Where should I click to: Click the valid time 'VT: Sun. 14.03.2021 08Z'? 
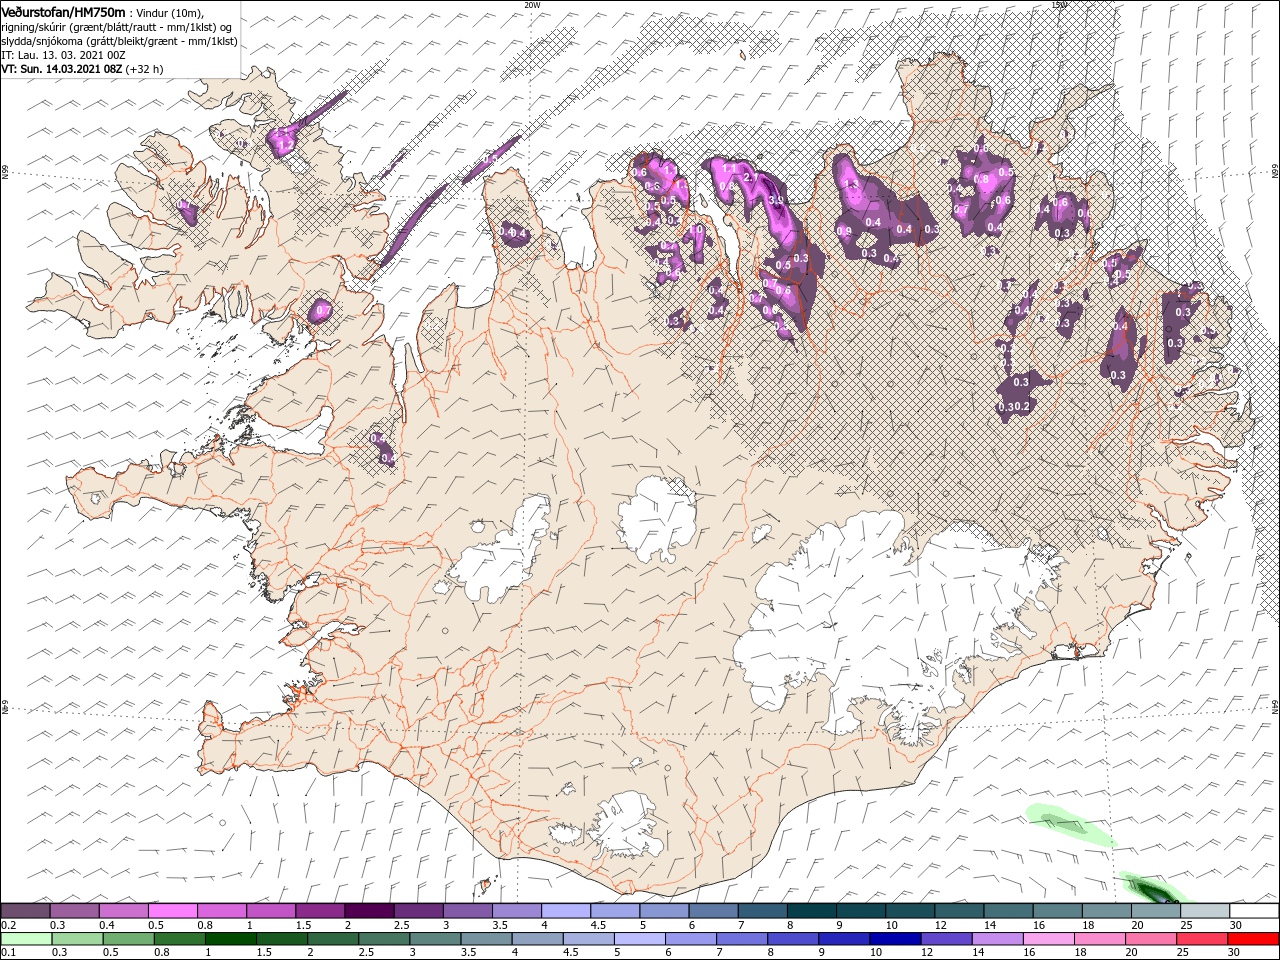pyautogui.click(x=61, y=69)
